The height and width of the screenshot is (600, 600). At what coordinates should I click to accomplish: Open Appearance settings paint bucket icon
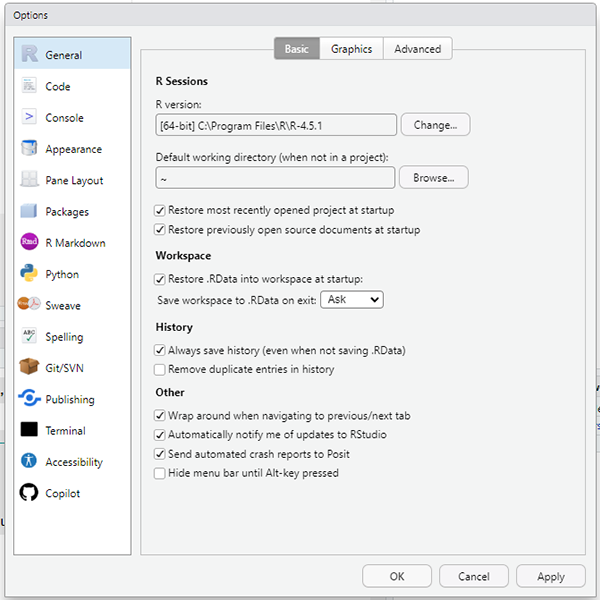[29, 149]
